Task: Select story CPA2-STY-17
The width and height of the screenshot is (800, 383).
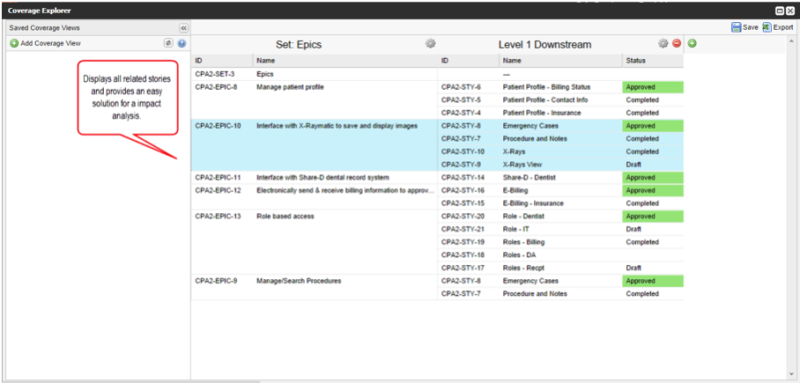Action: [463, 268]
